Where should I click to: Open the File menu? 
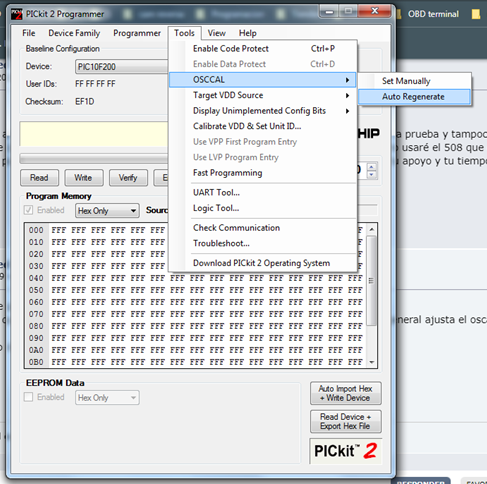(29, 33)
